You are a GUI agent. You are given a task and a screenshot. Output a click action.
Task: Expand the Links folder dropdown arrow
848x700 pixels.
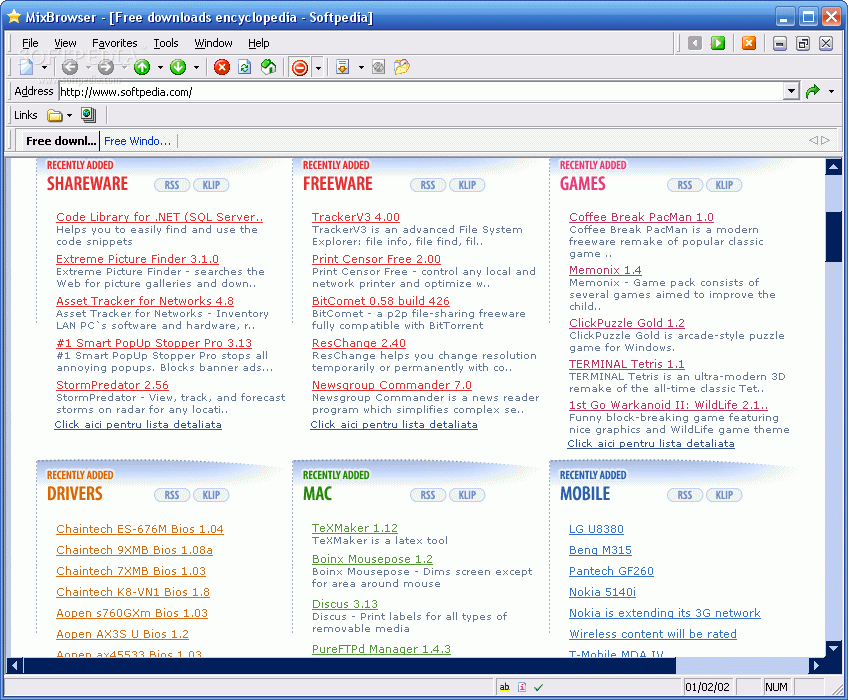click(x=69, y=116)
